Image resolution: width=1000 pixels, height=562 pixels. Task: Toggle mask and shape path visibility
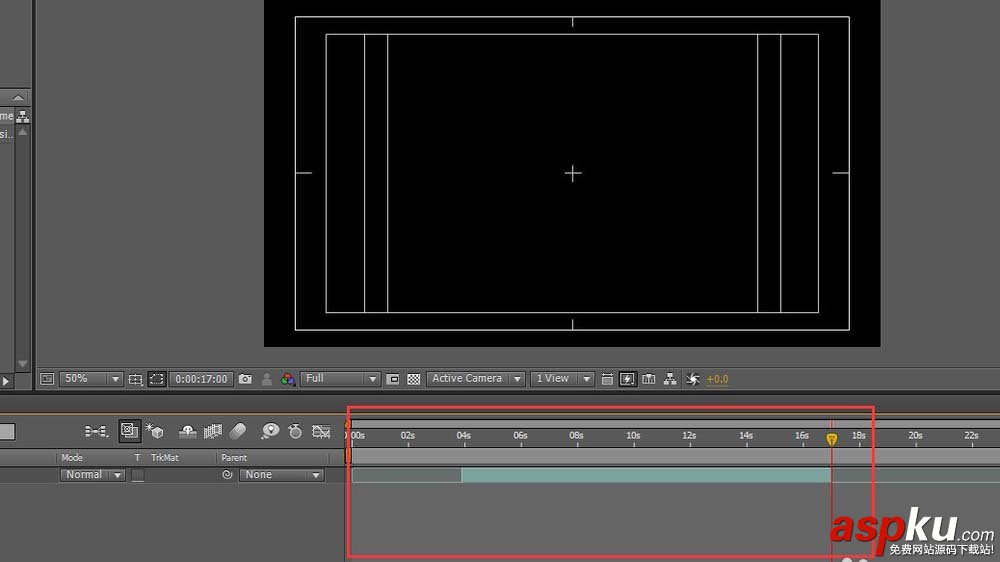(156, 379)
